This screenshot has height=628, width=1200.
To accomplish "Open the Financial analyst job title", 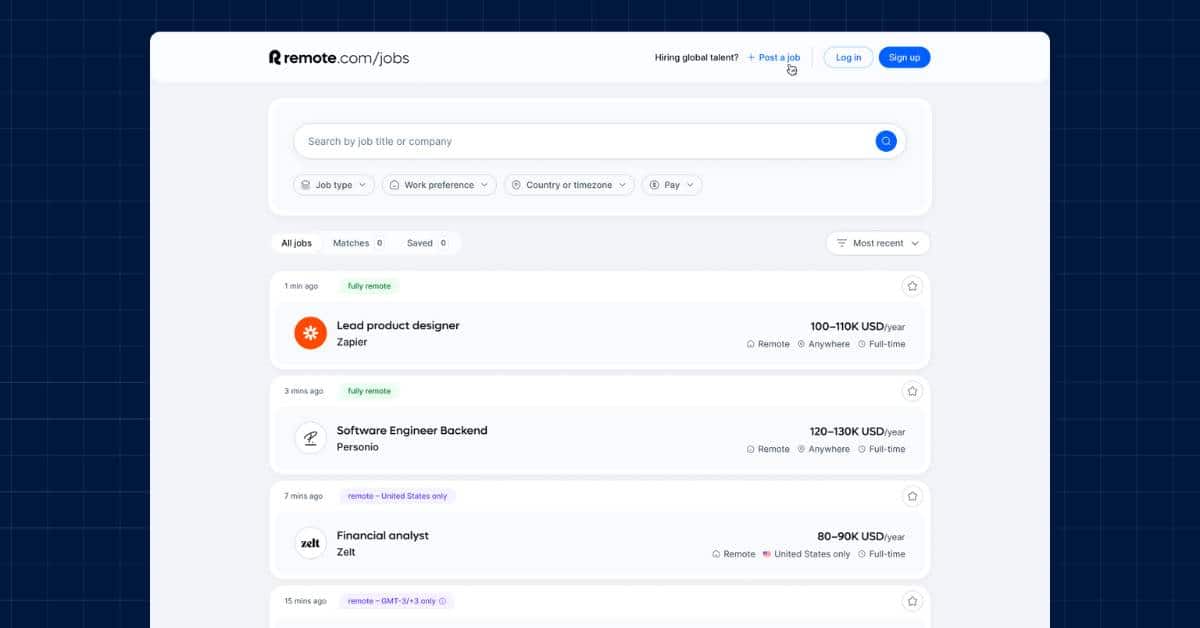I will pyautogui.click(x=383, y=536).
